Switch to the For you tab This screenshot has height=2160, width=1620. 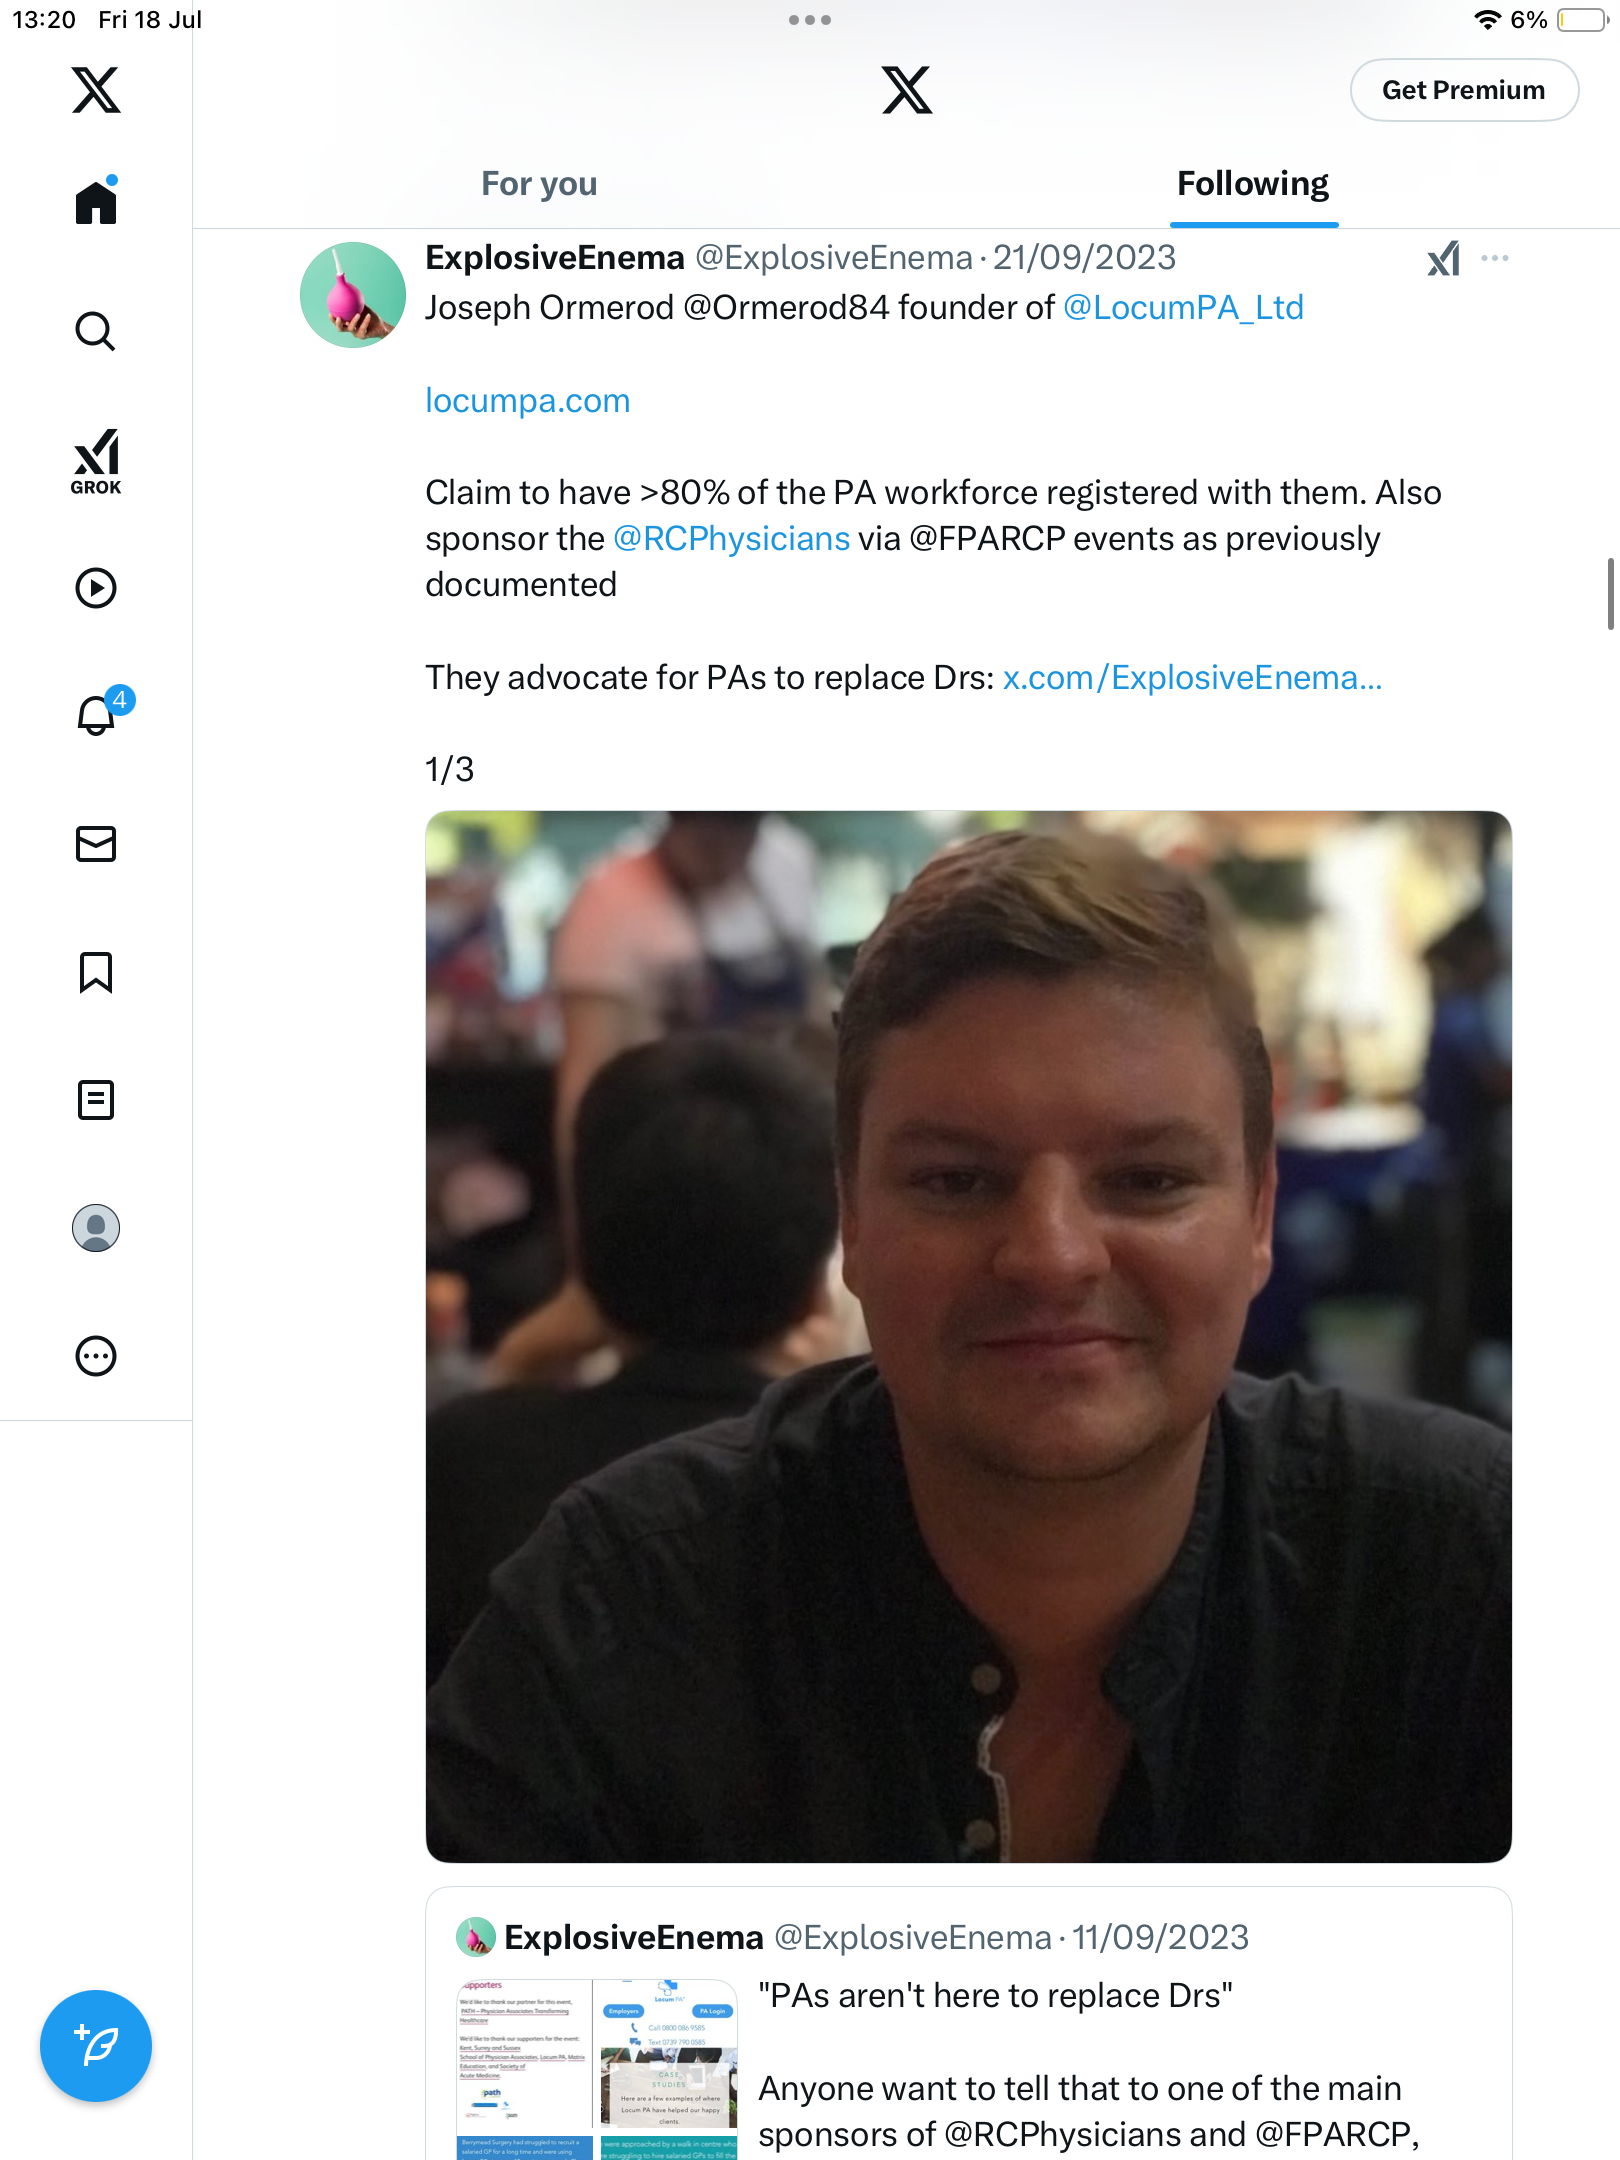point(539,184)
